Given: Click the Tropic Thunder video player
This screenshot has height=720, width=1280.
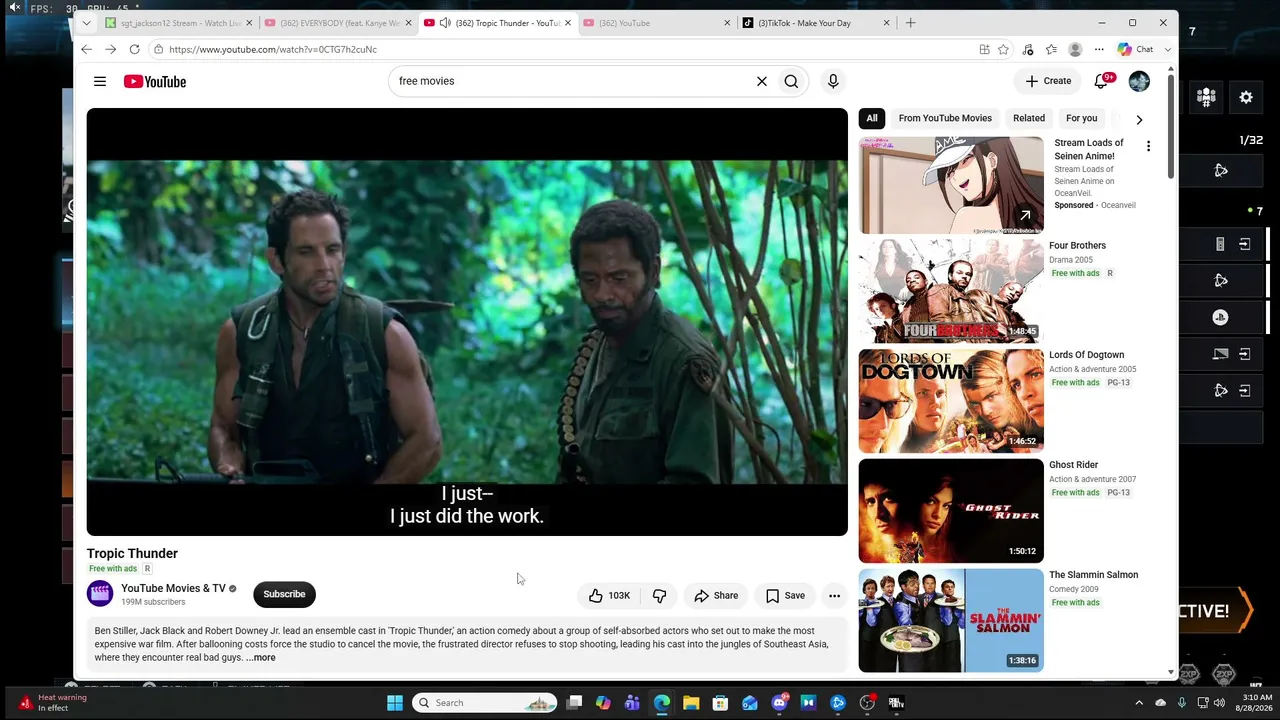Looking at the screenshot, I should click(467, 322).
